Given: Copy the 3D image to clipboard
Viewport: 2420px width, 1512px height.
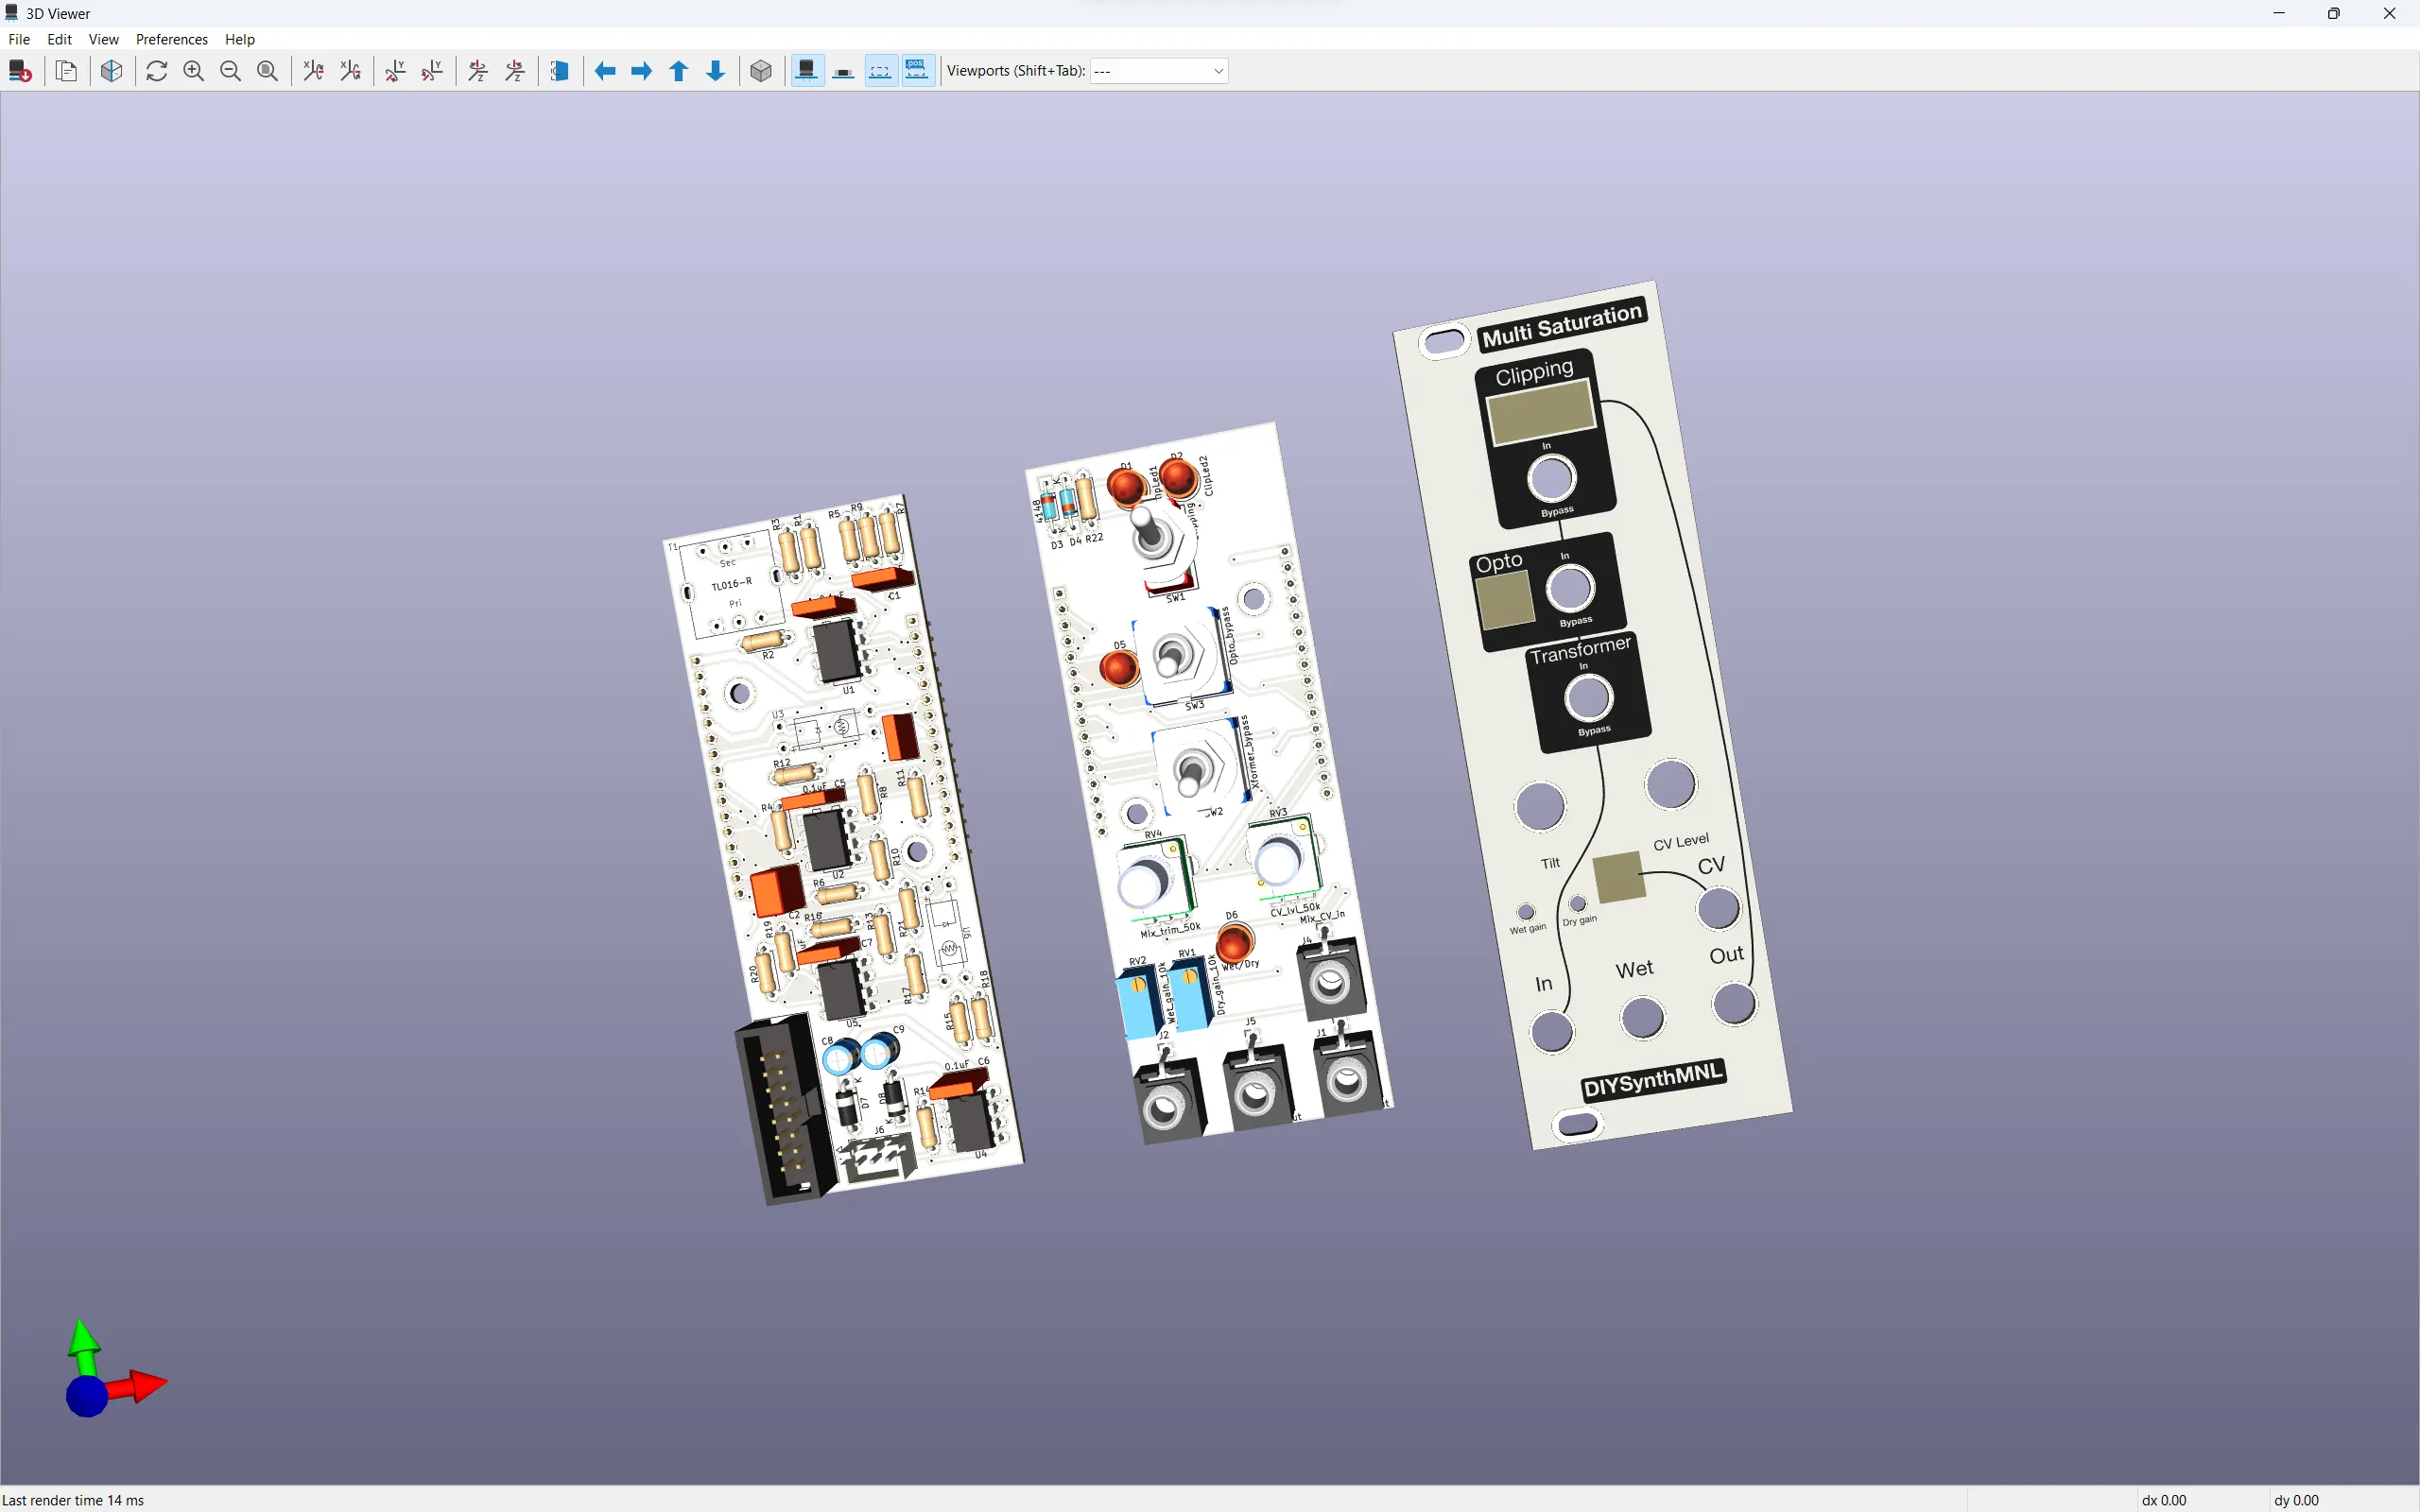Looking at the screenshot, I should coord(66,70).
